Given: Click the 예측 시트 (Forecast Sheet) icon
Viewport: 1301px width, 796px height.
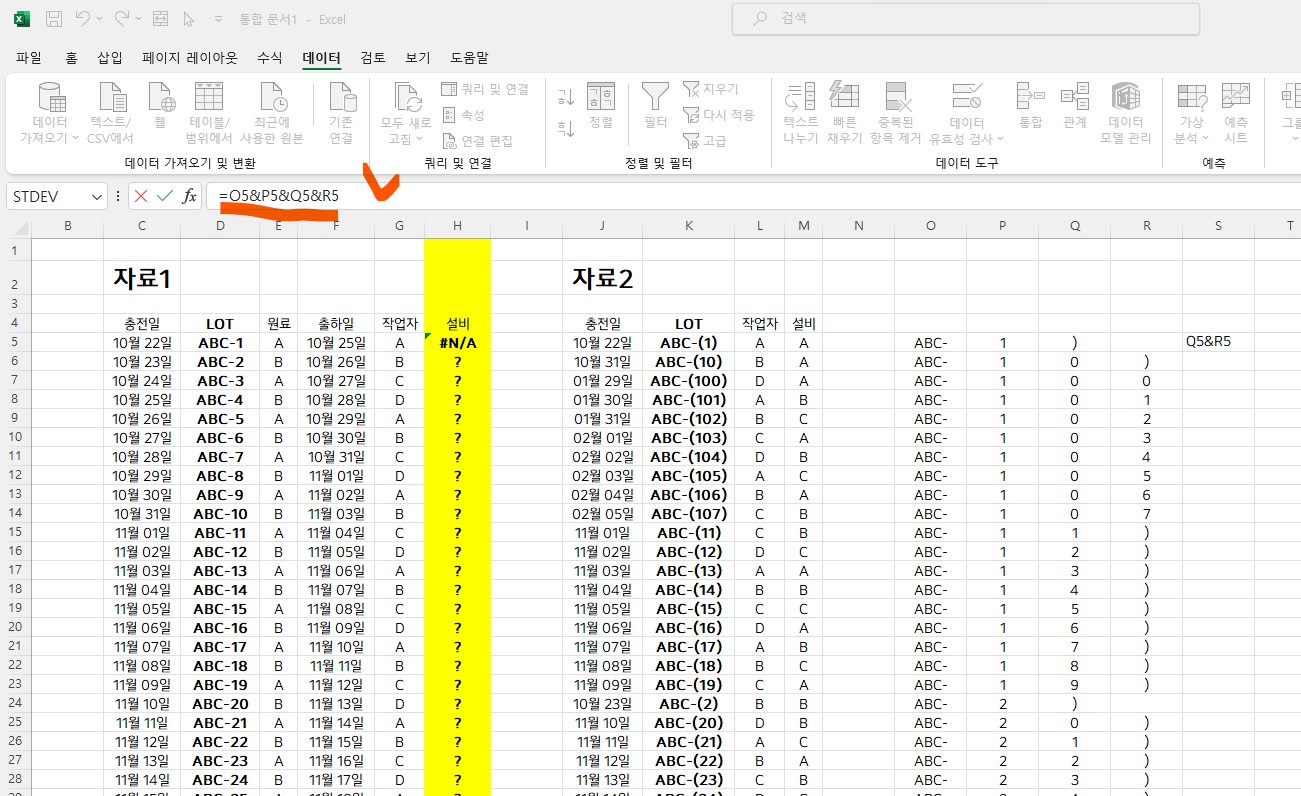Looking at the screenshot, I should pos(1236,97).
